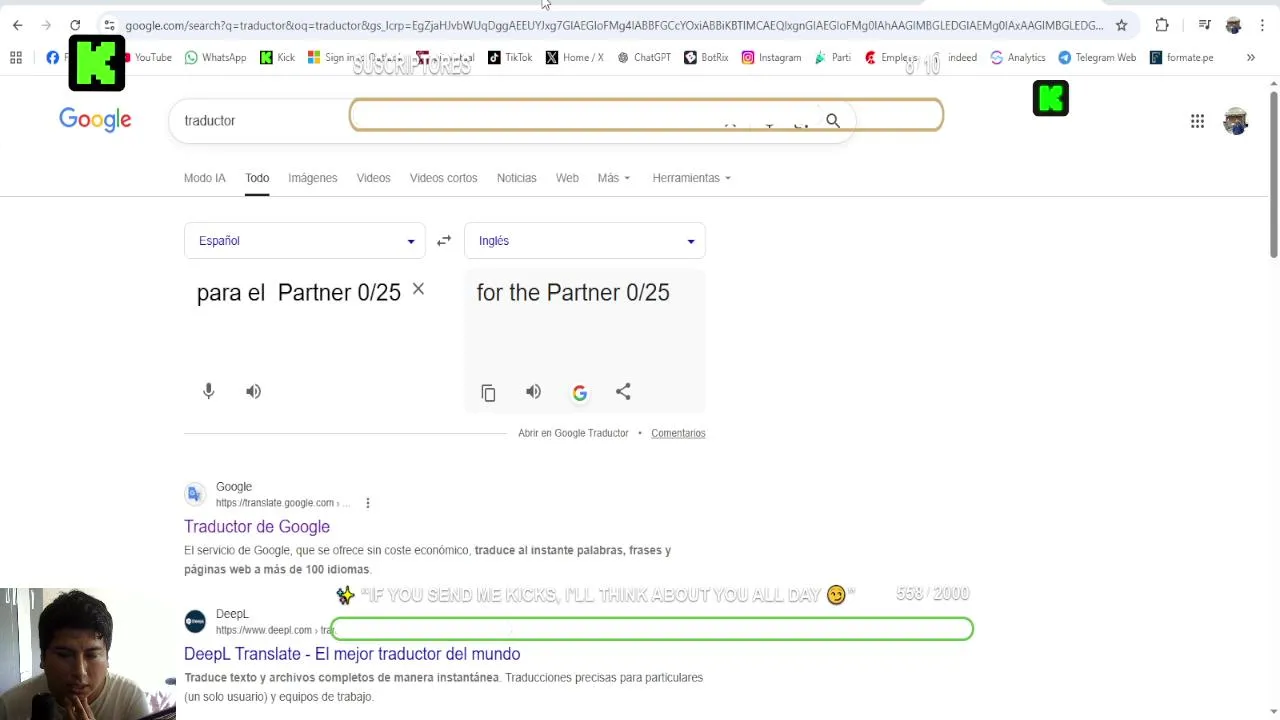The height and width of the screenshot is (720, 1280).
Task: Open the Kick bookmark
Action: click(x=277, y=58)
